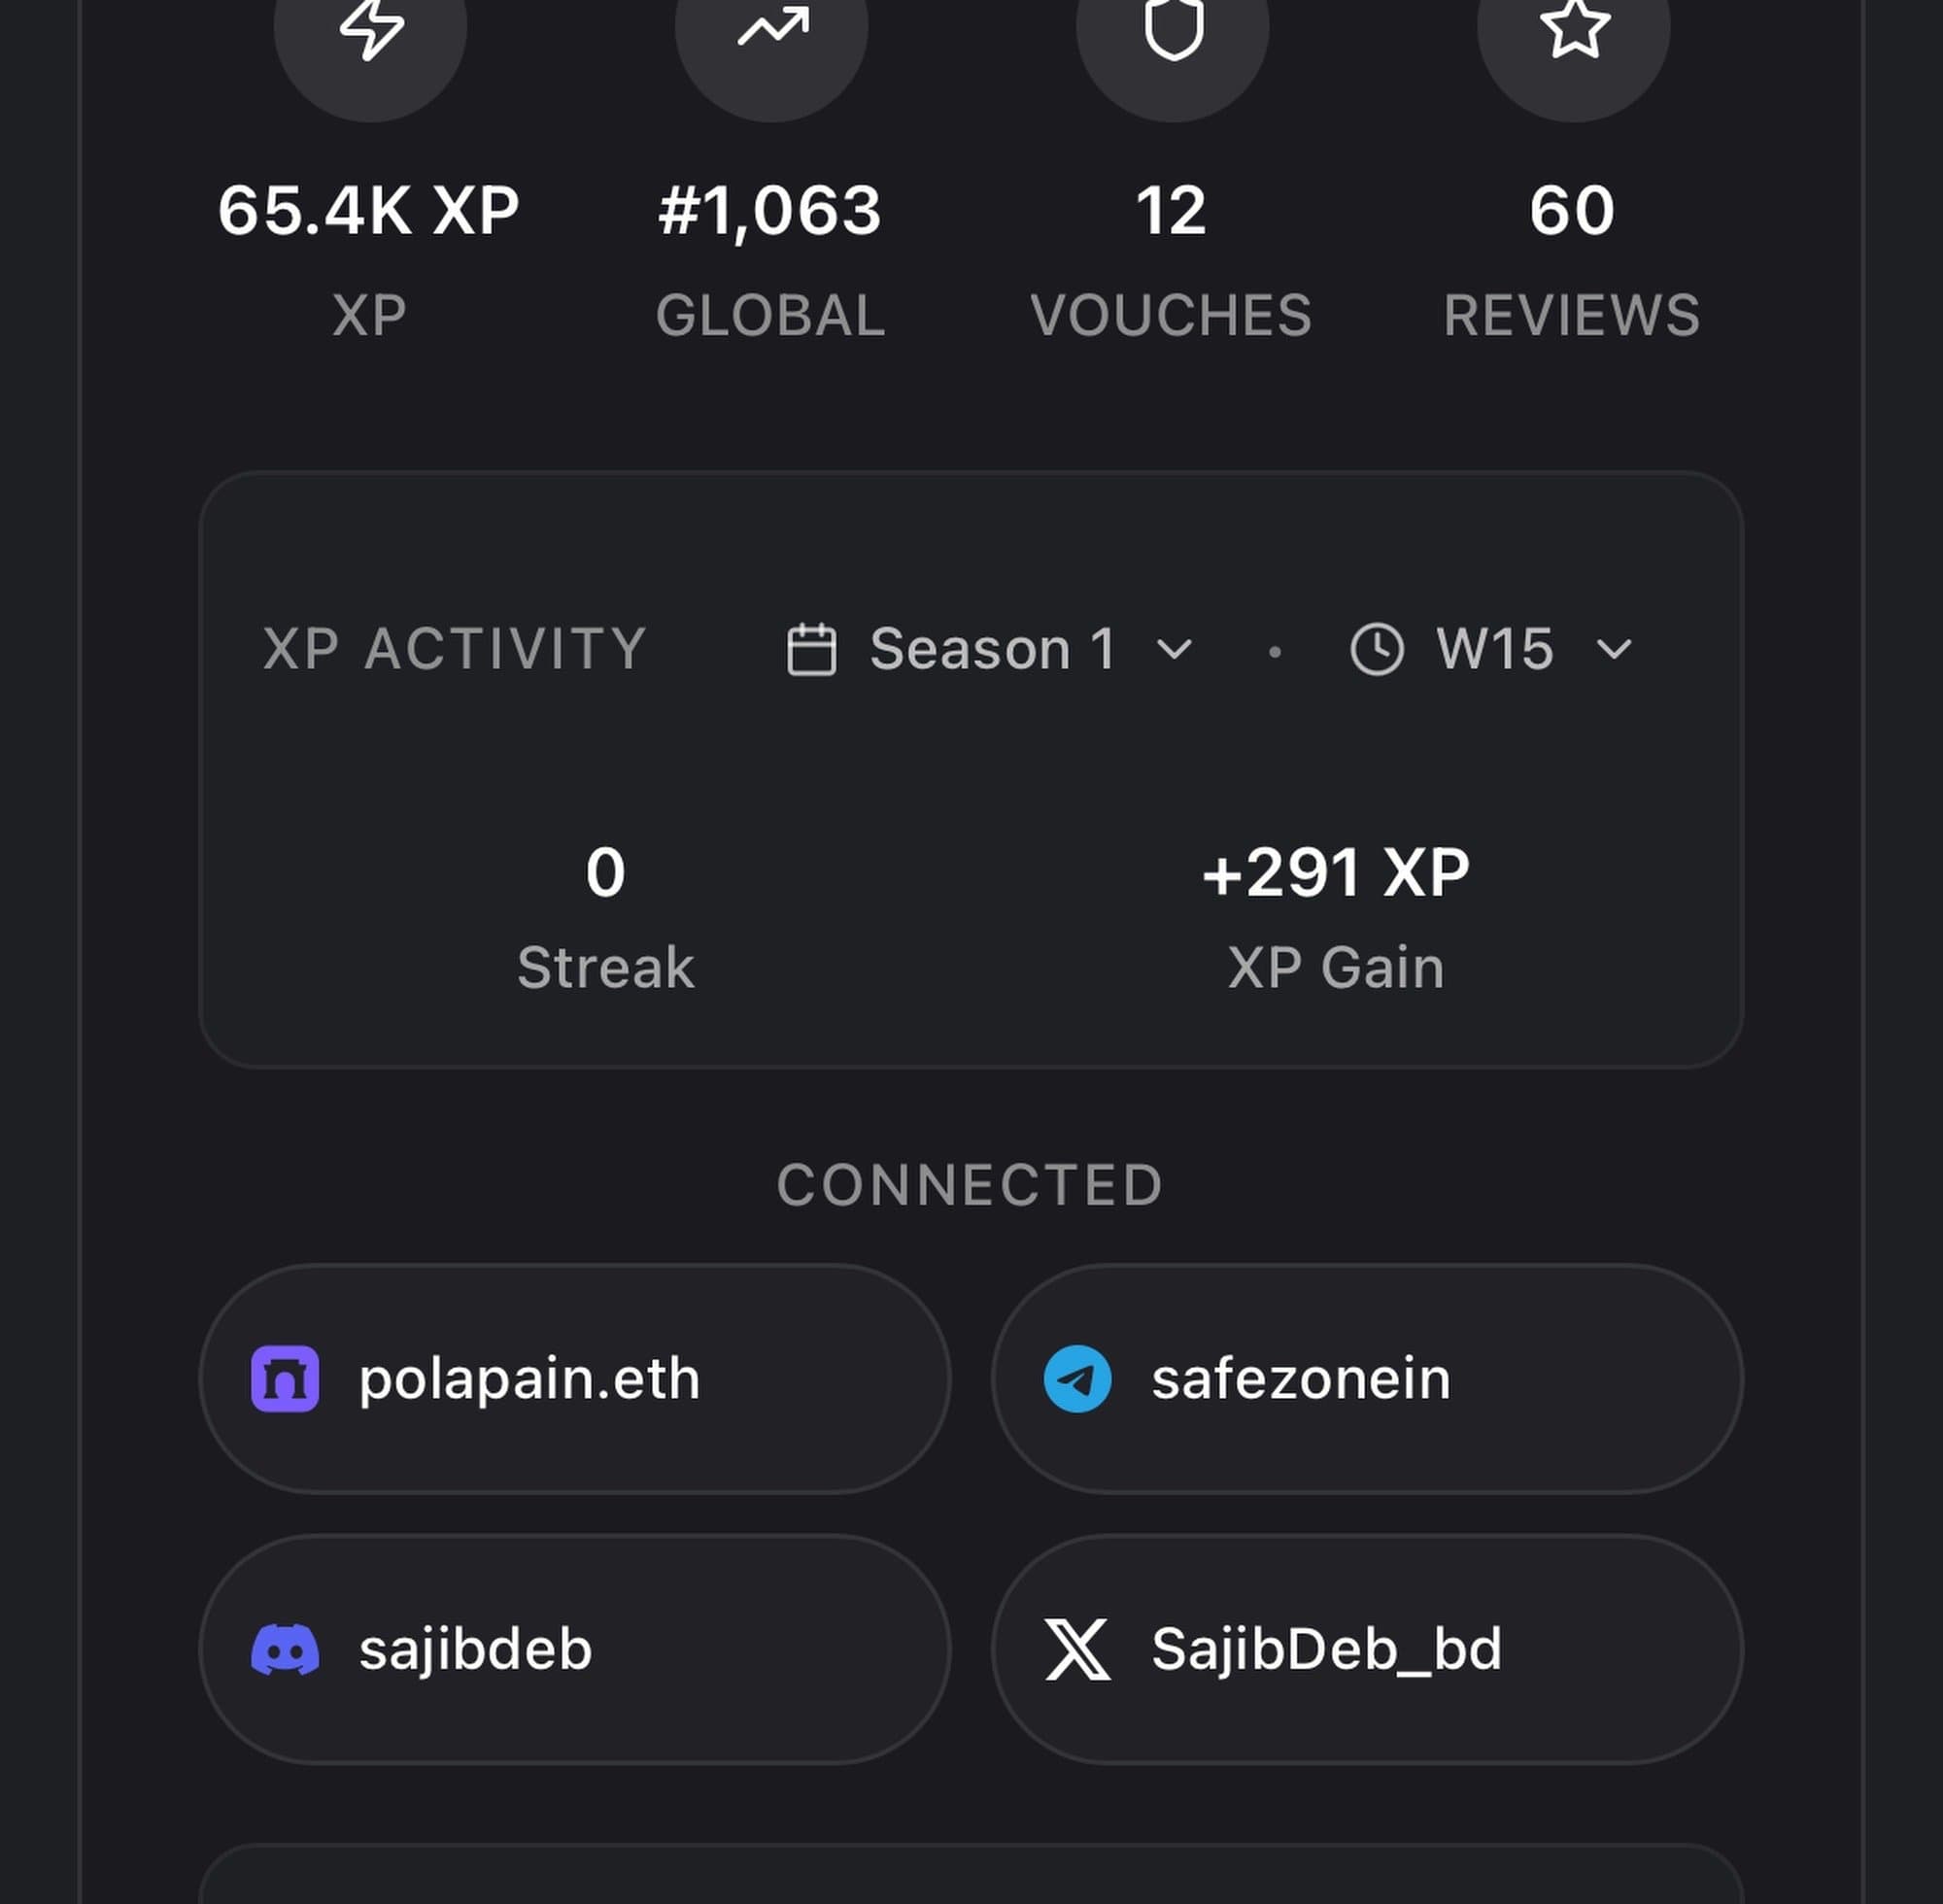This screenshot has width=1943, height=1904.
Task: Expand the W15 week selector
Action: (1494, 650)
